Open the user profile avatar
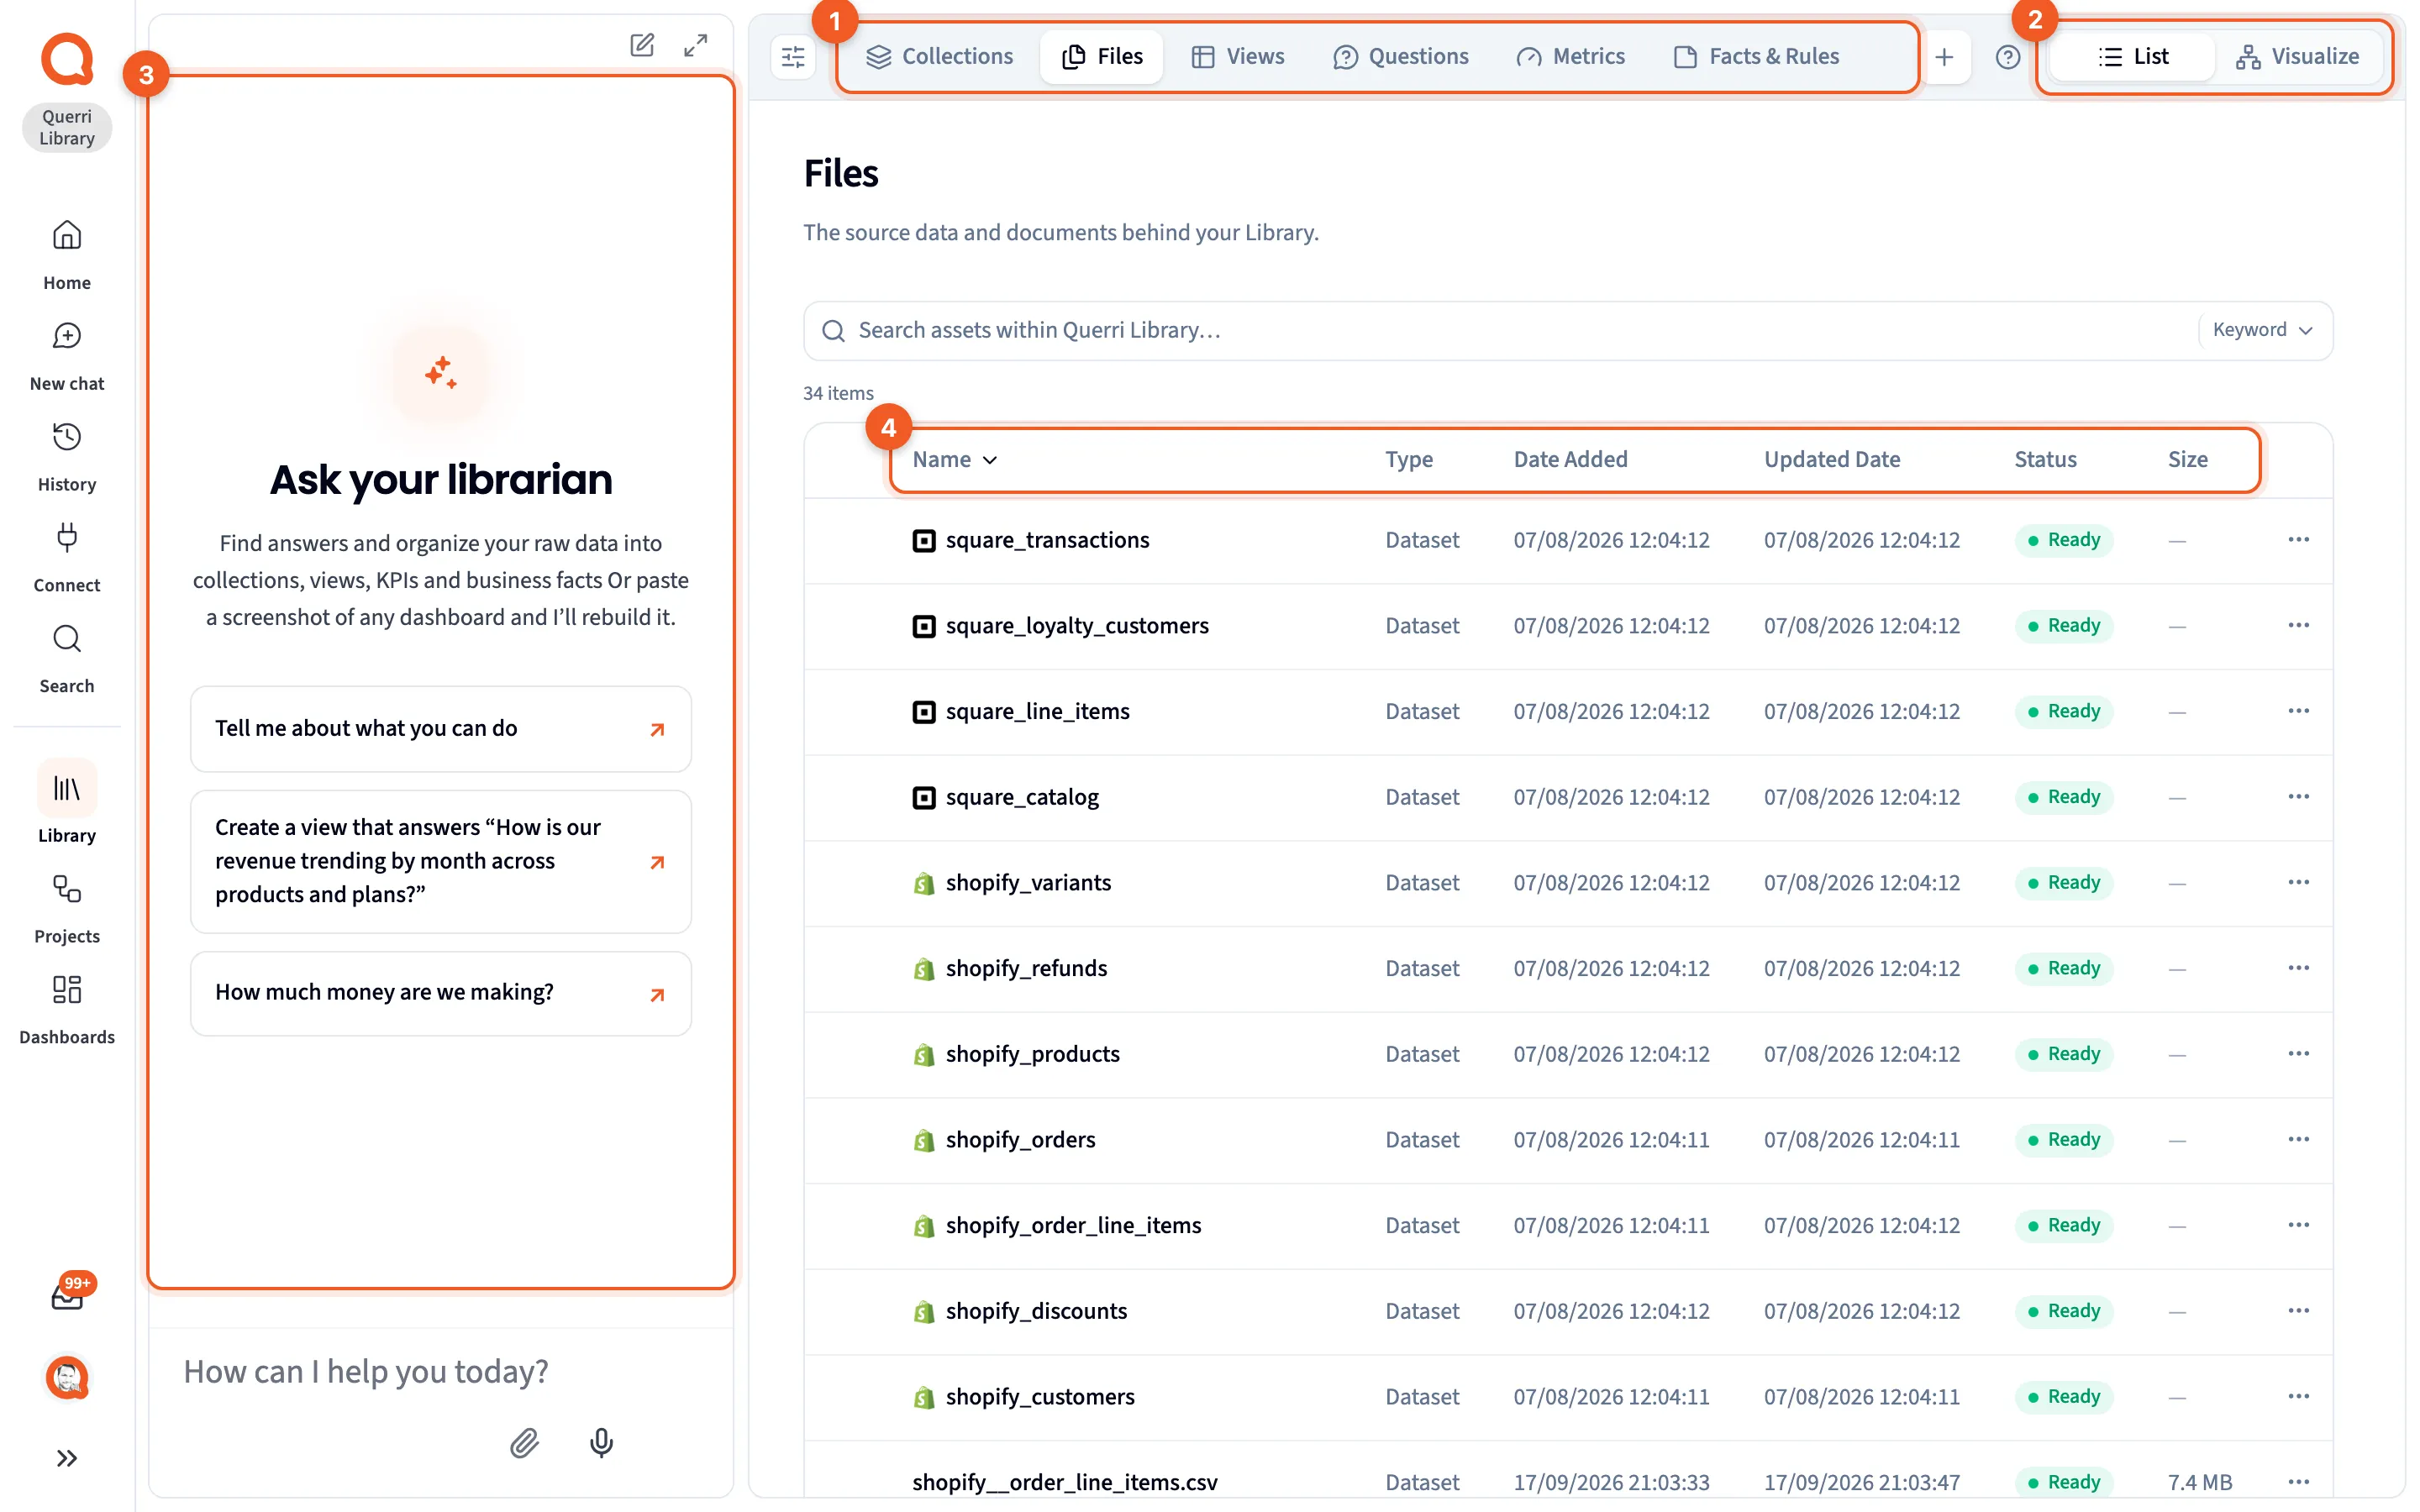Screen dimensions: 2420x1512 (67, 1378)
